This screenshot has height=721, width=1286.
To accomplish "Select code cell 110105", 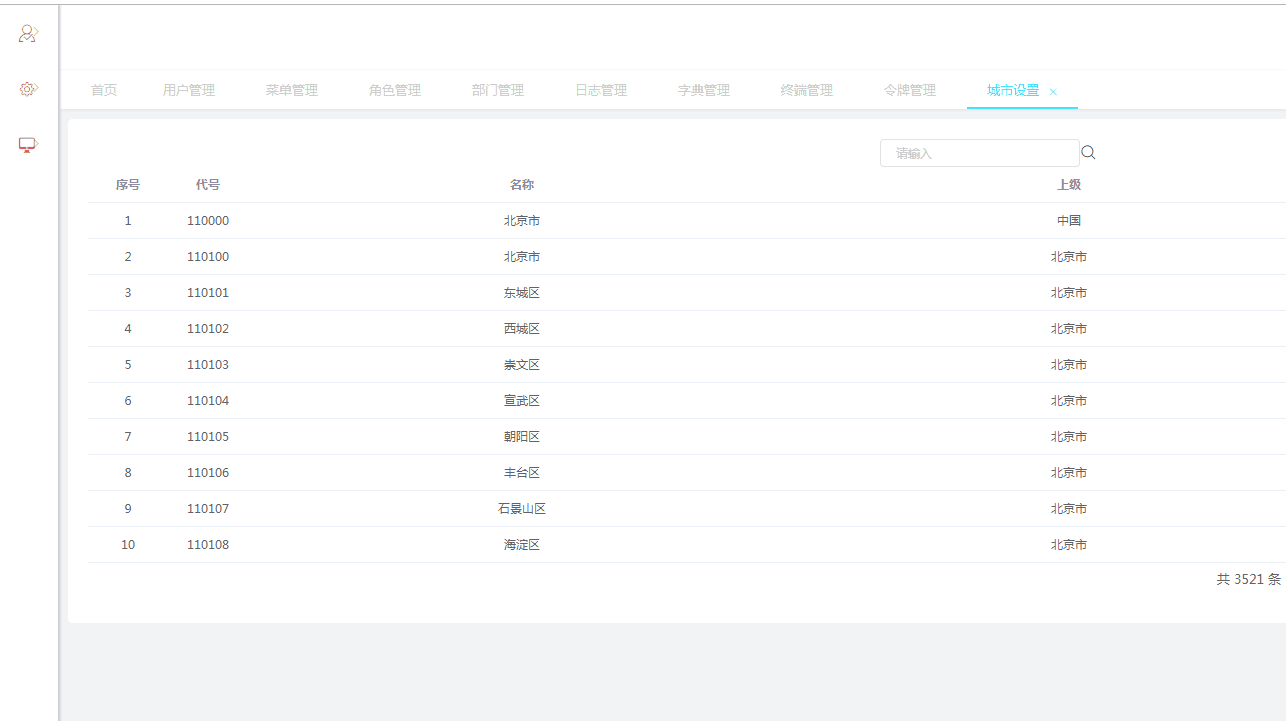I will [x=208, y=437].
